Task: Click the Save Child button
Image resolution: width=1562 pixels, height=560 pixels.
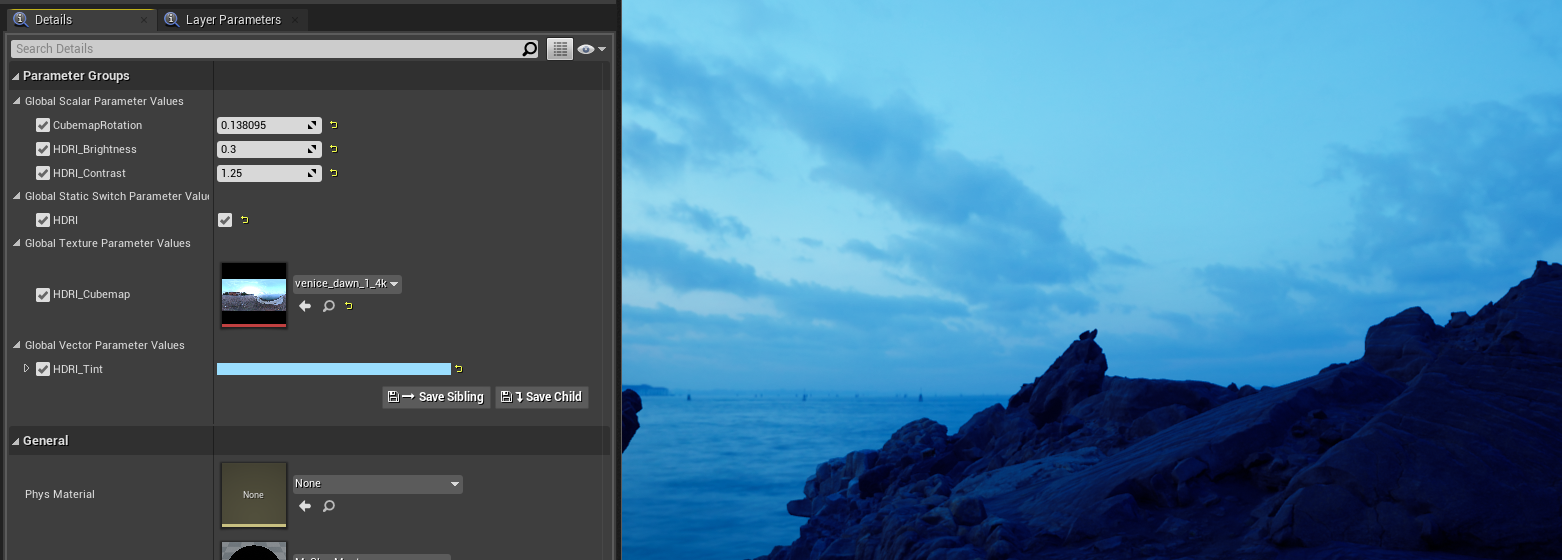Action: [542, 397]
